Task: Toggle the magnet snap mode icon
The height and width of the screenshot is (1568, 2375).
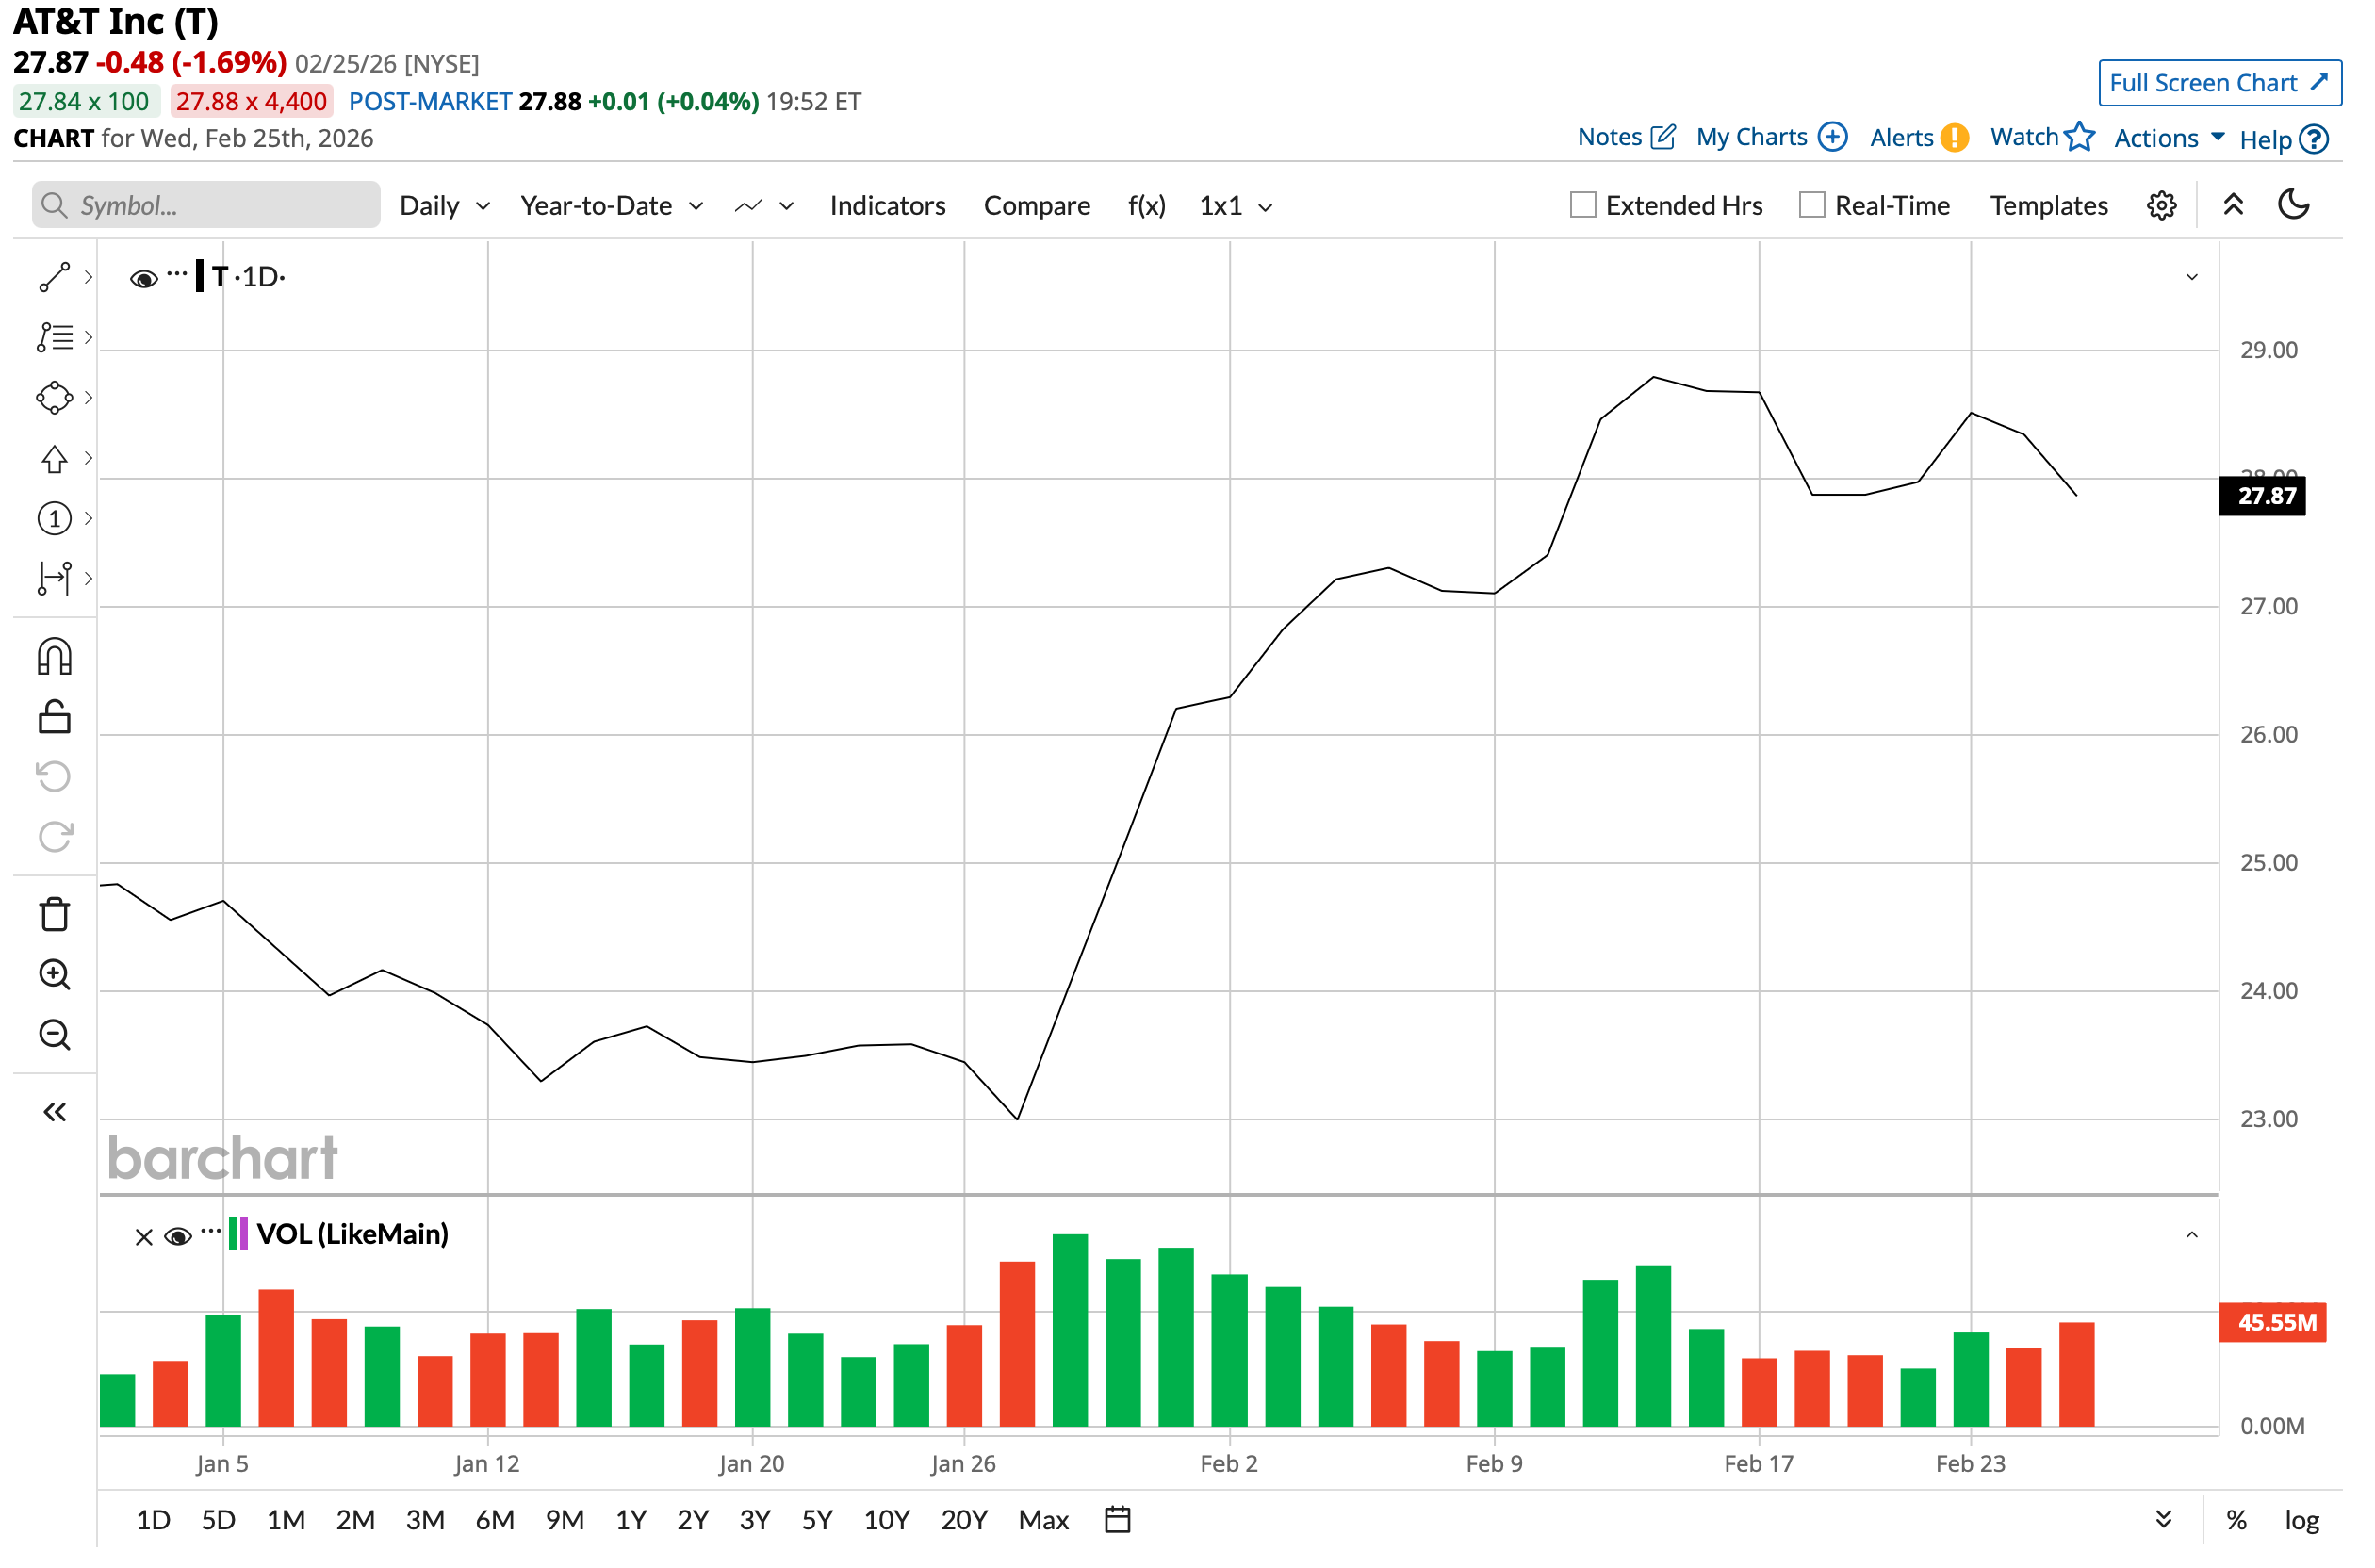Action: (x=54, y=657)
